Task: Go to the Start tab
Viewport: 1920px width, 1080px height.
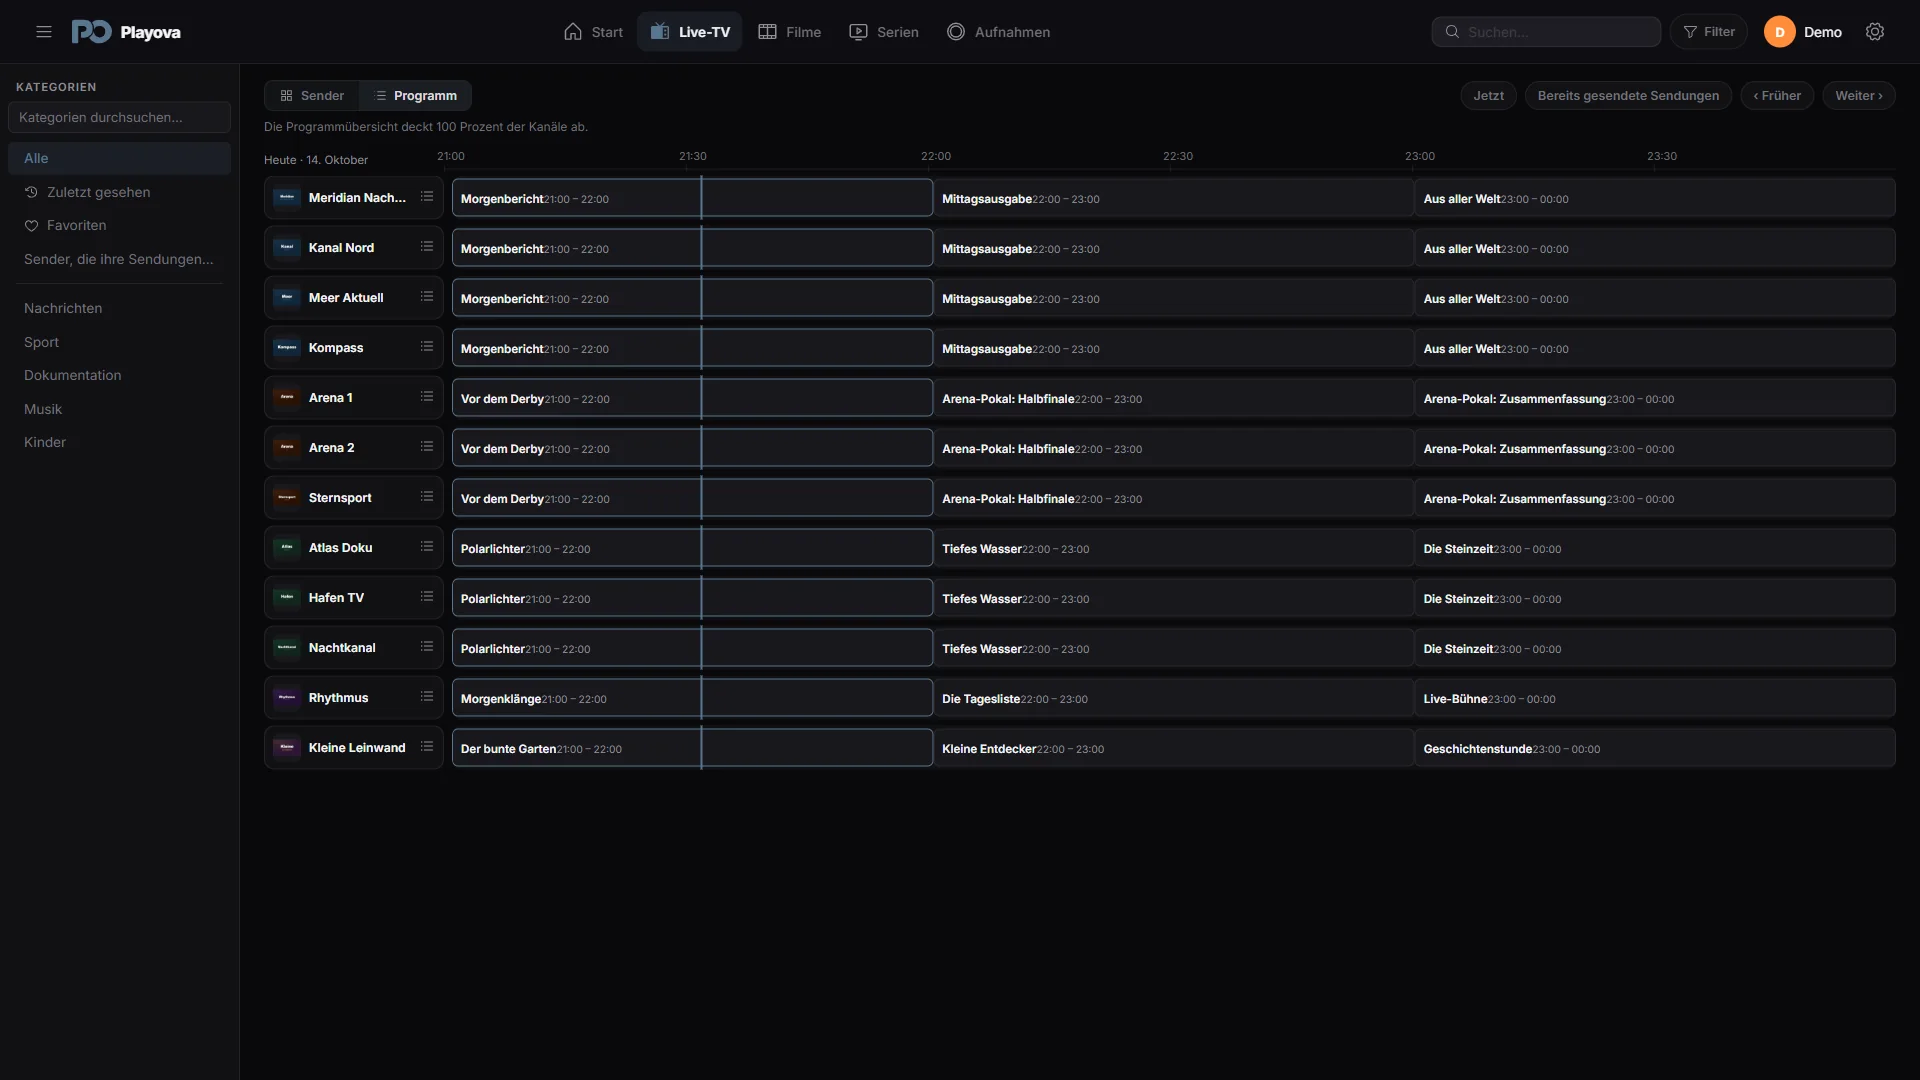Action: pos(593,32)
